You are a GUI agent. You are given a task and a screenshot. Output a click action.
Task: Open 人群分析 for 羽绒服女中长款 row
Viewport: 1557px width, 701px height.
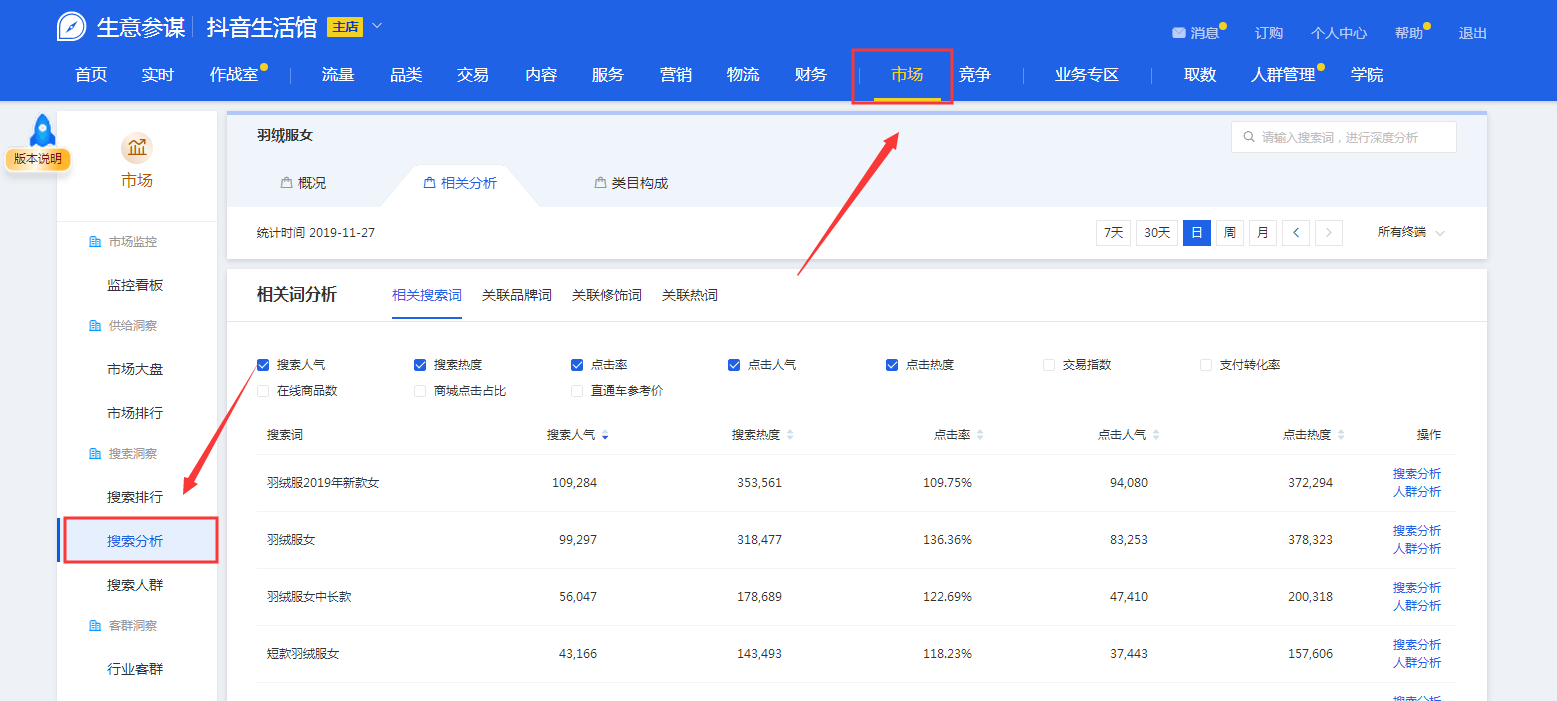click(x=1417, y=606)
